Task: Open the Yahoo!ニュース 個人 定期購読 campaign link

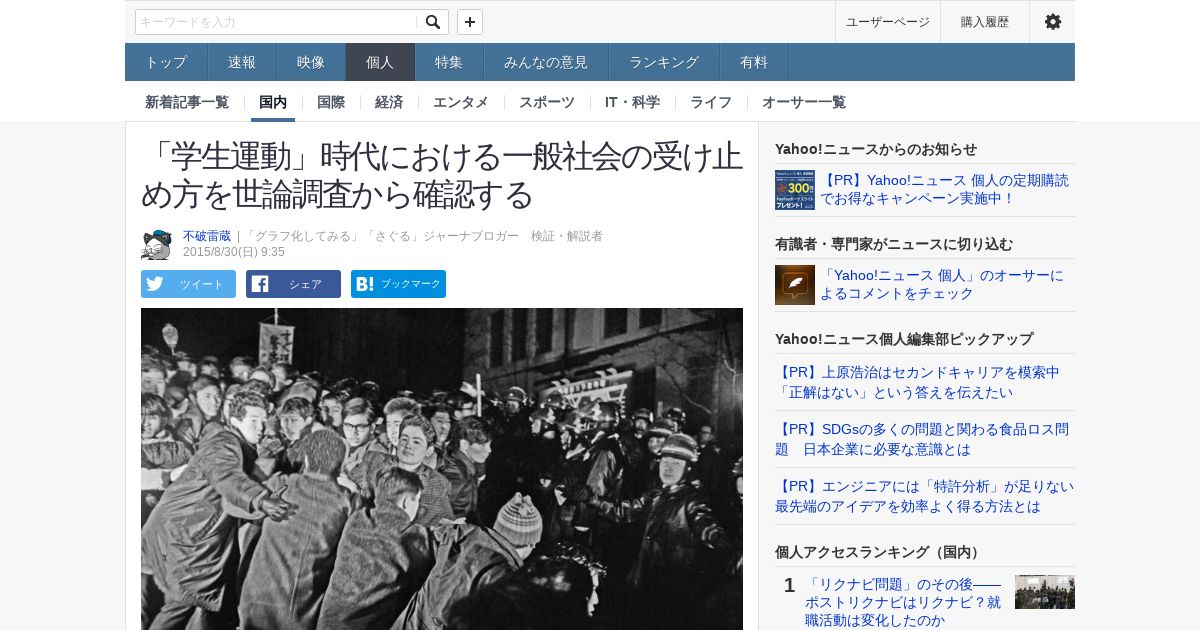Action: tap(945, 189)
